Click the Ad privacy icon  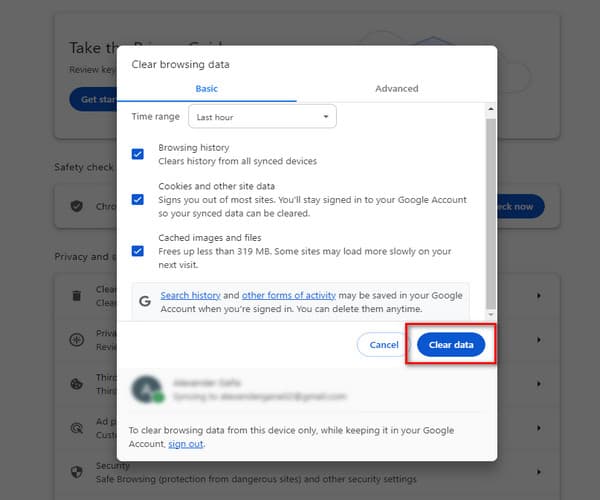(x=77, y=428)
